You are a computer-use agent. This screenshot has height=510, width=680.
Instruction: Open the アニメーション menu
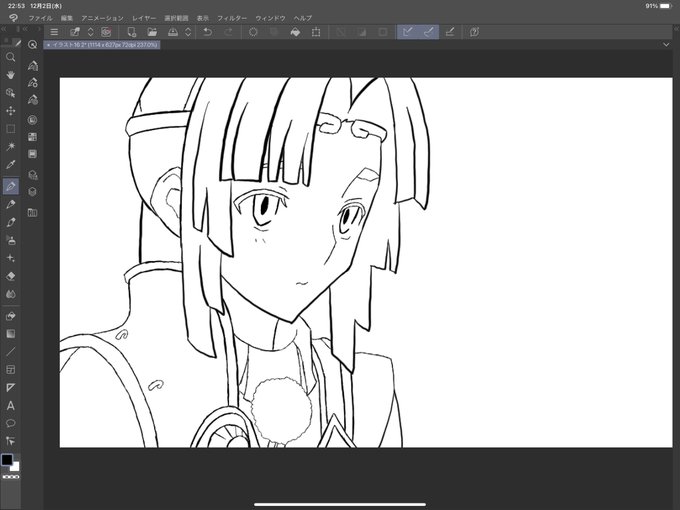pos(102,18)
